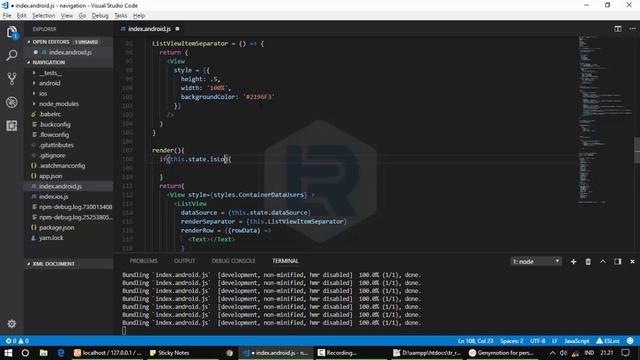Open Cortana search circle on taskbar
Image resolution: width=640 pixels, height=360 pixels.
(25, 353)
